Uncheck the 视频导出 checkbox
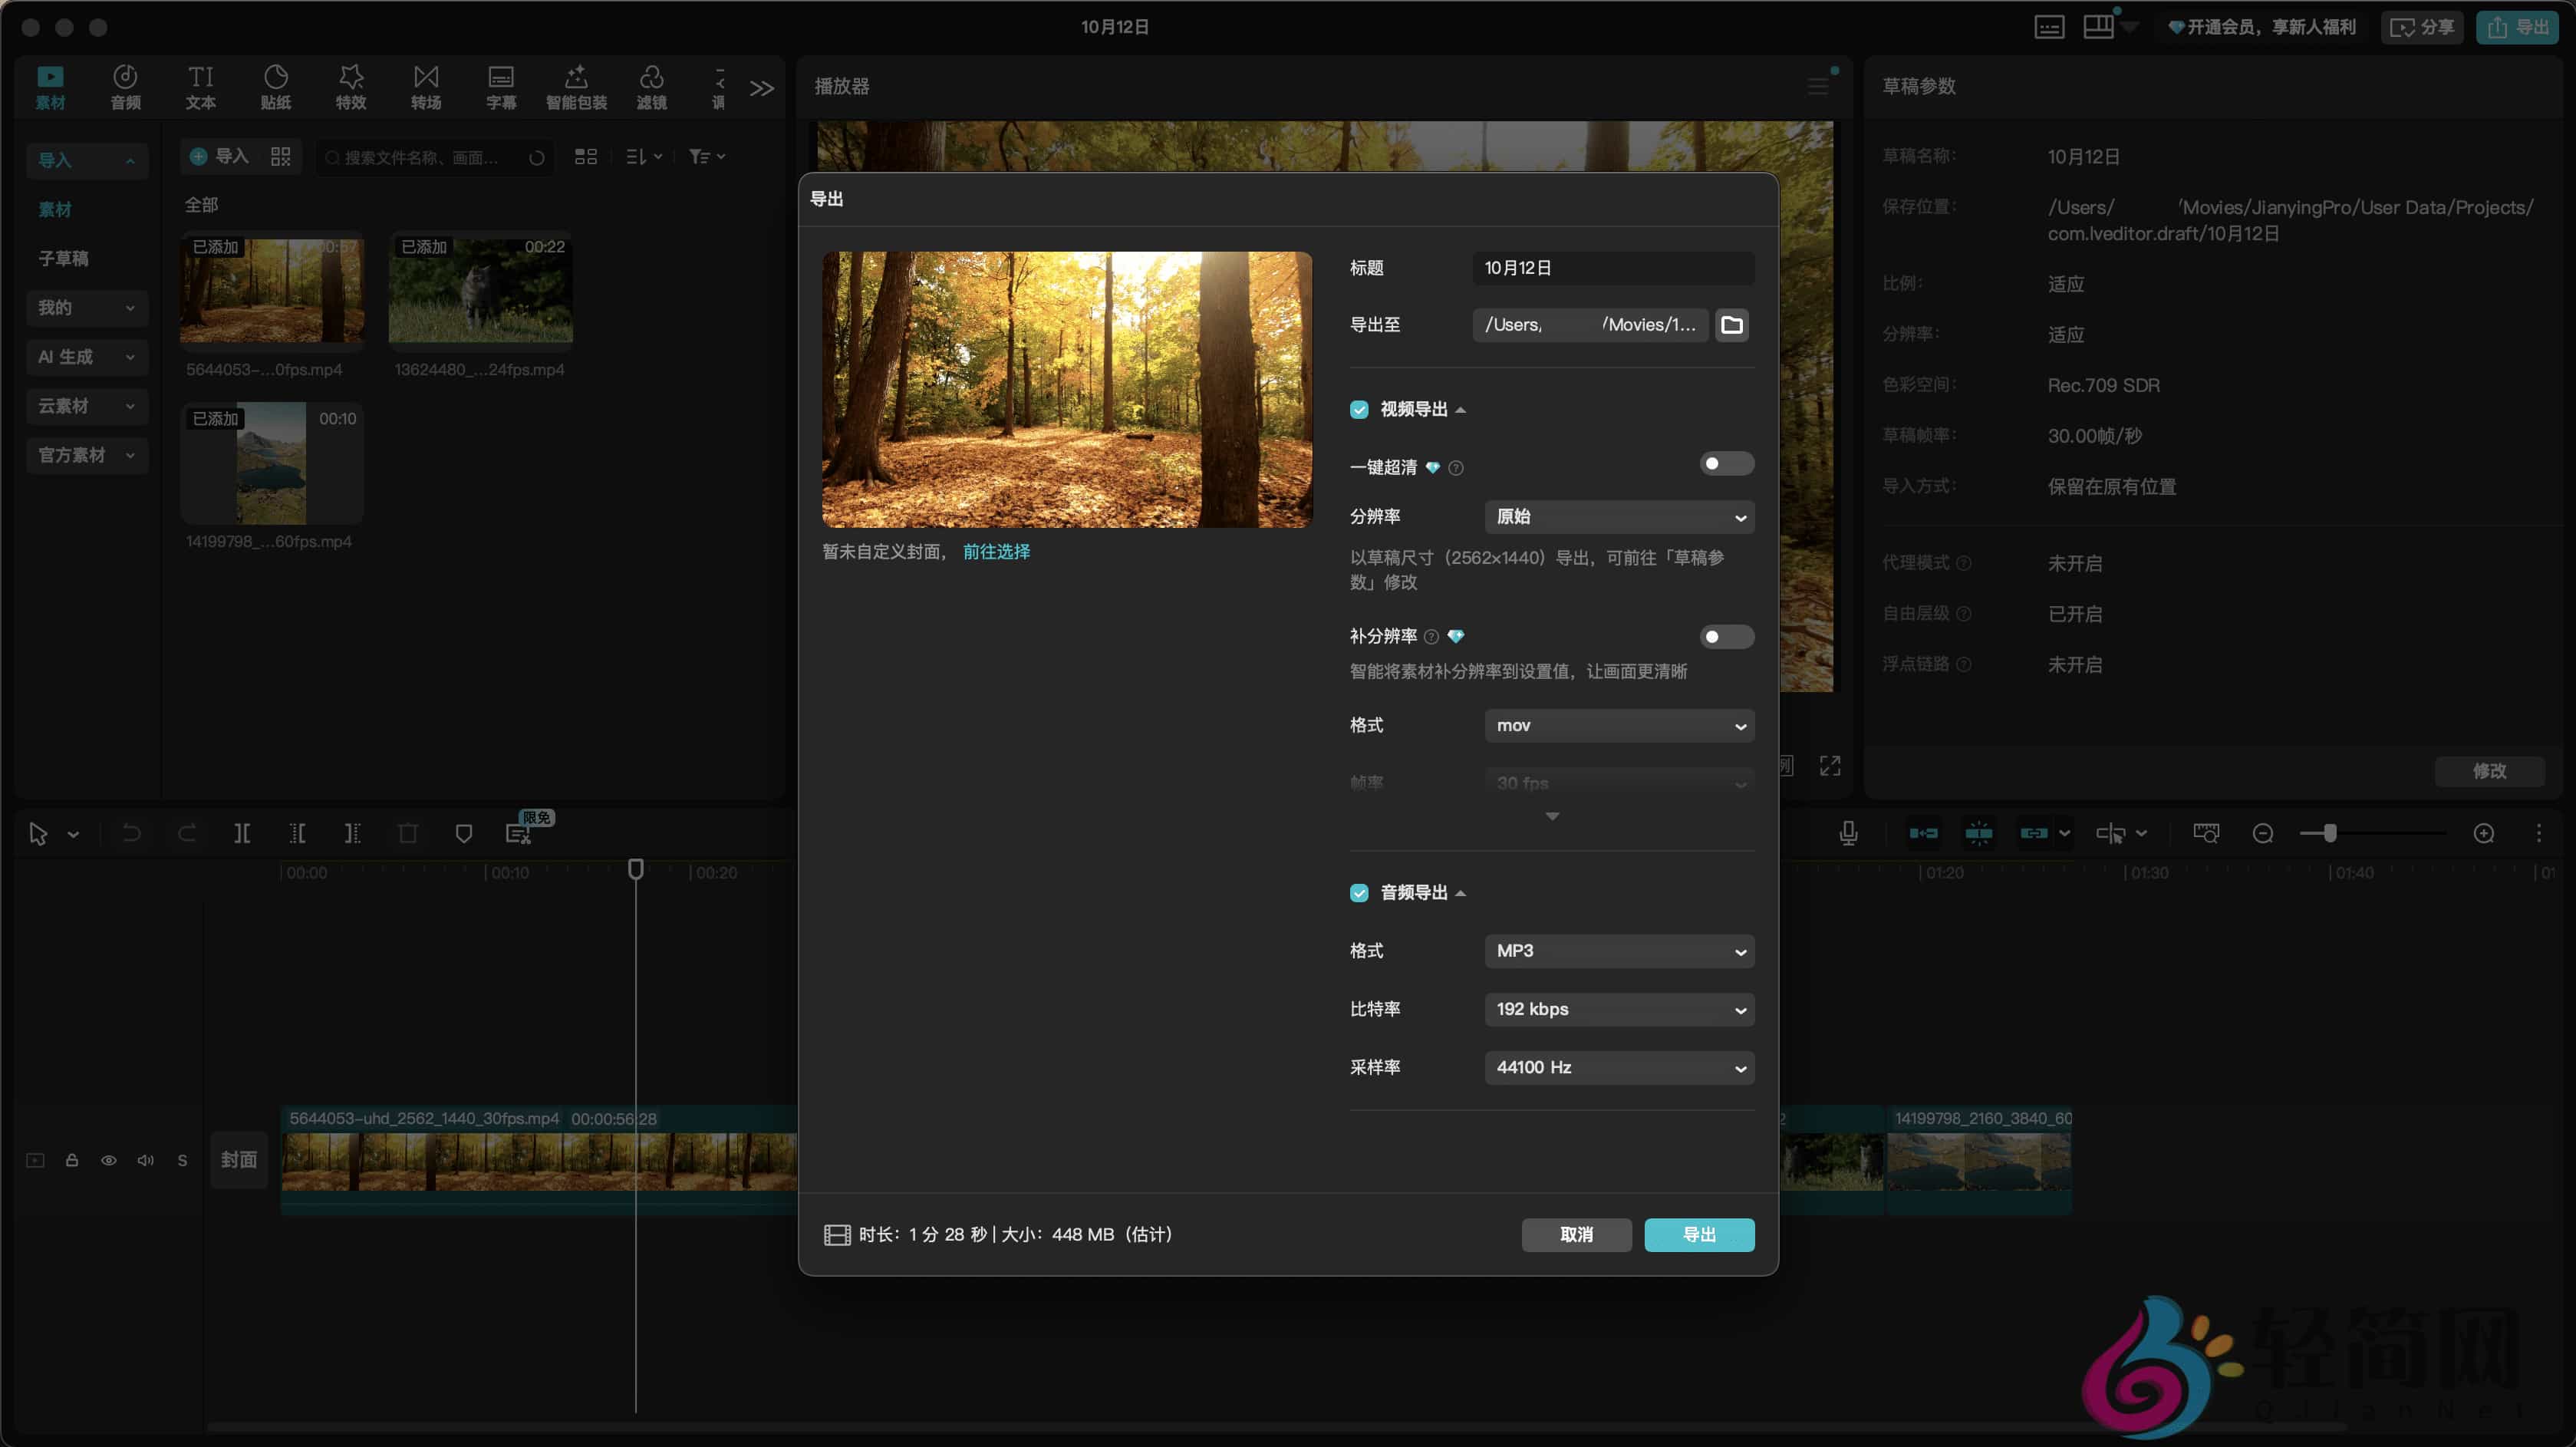The width and height of the screenshot is (2576, 1447). coord(1359,409)
